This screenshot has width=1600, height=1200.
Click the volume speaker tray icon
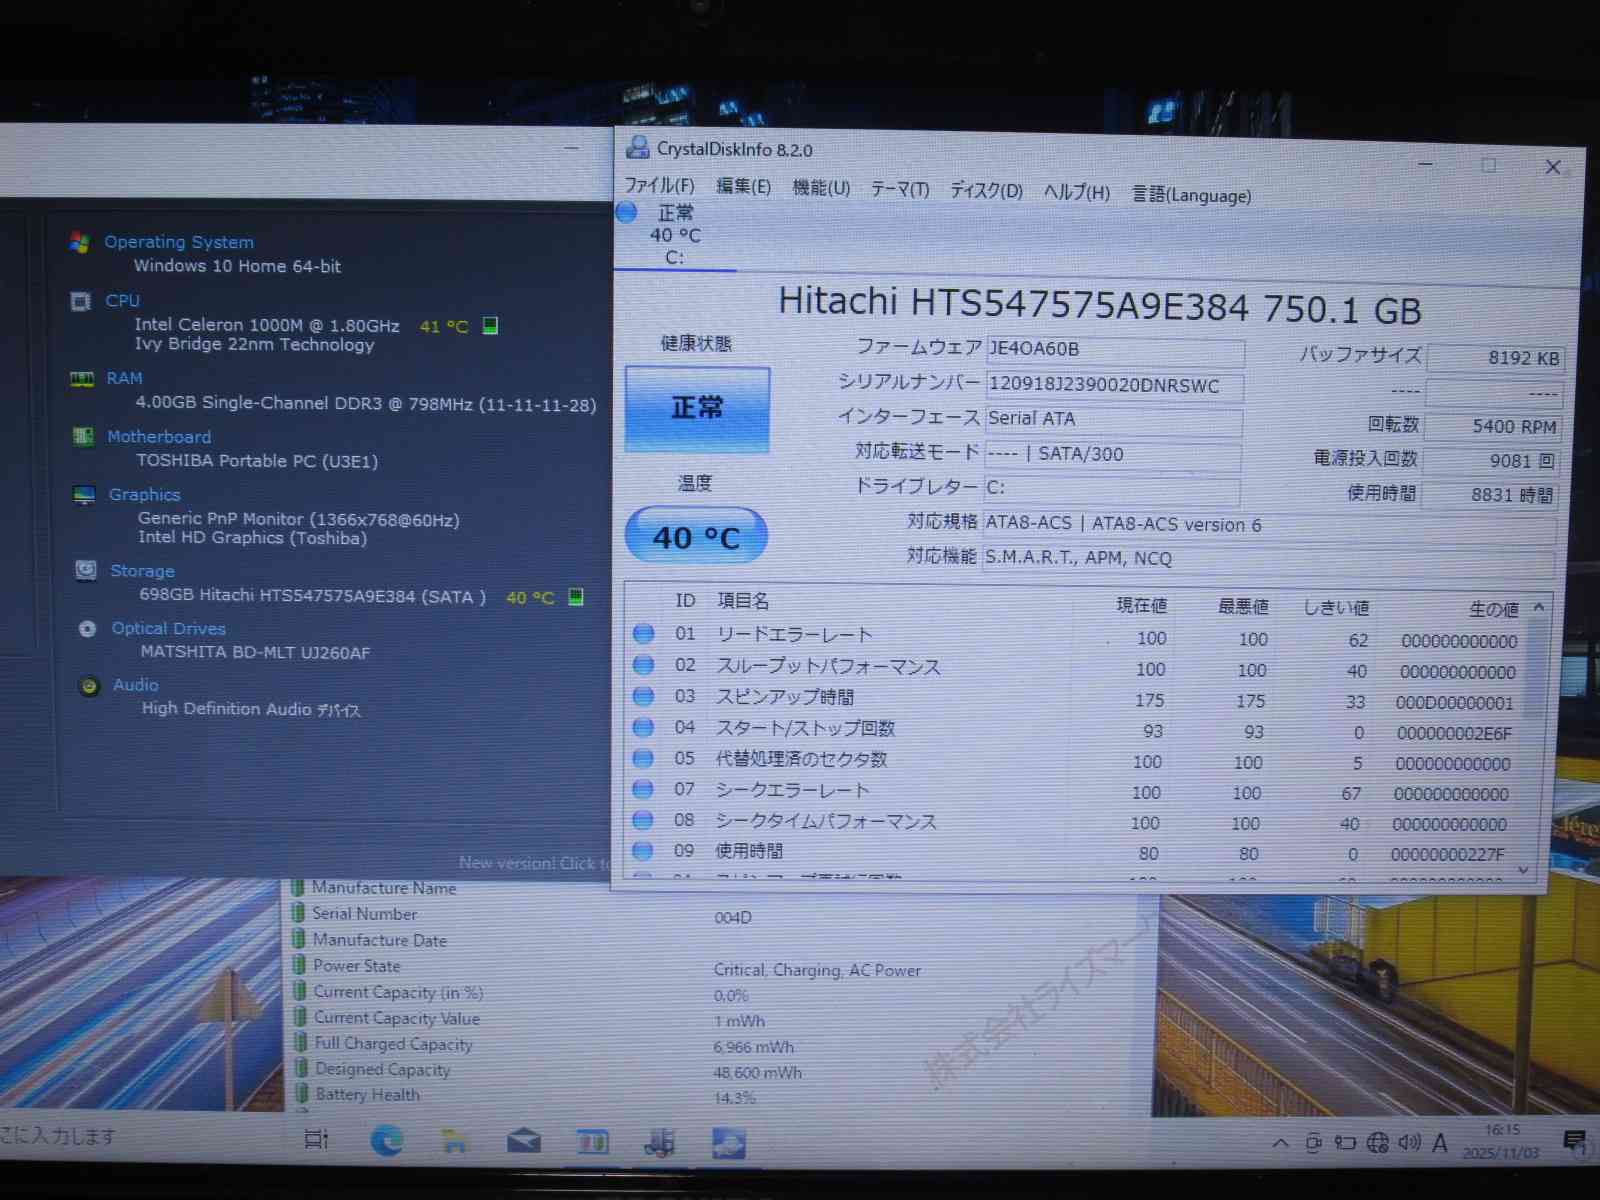tap(1409, 1142)
